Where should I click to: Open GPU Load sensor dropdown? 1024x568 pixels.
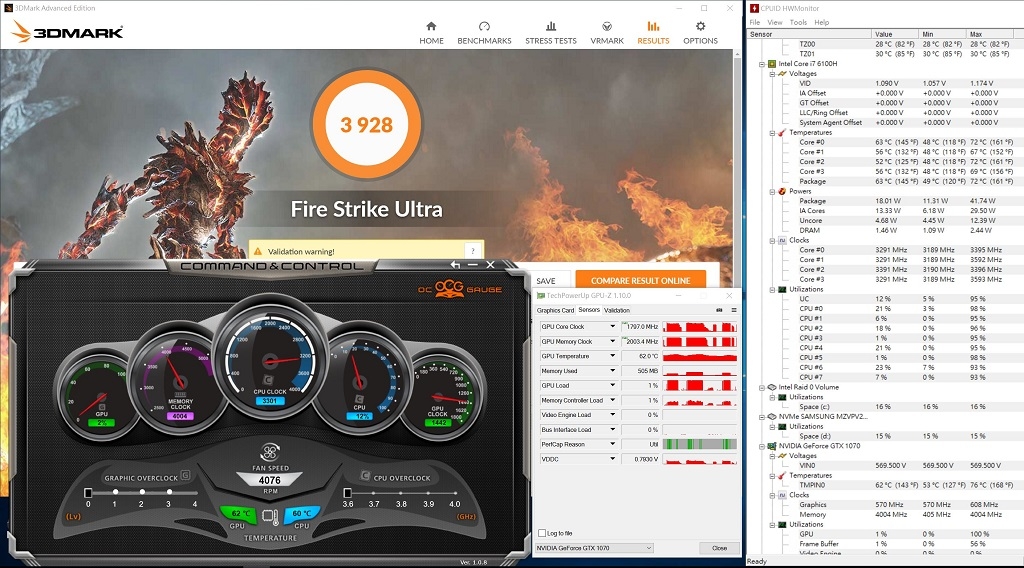pyautogui.click(x=613, y=385)
